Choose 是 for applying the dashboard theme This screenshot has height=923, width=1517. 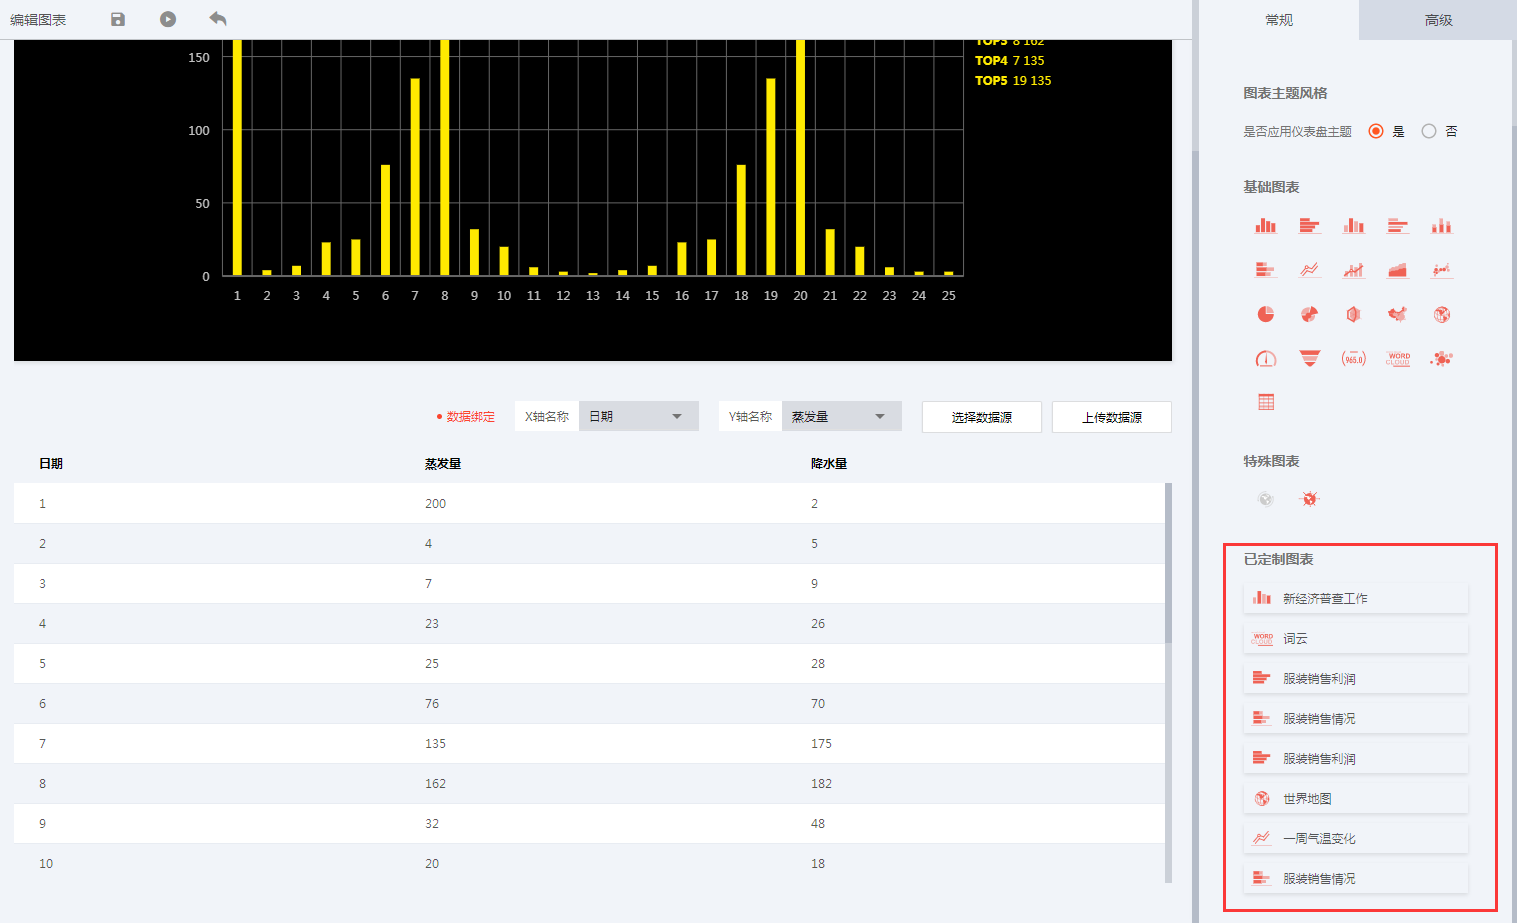[1376, 131]
